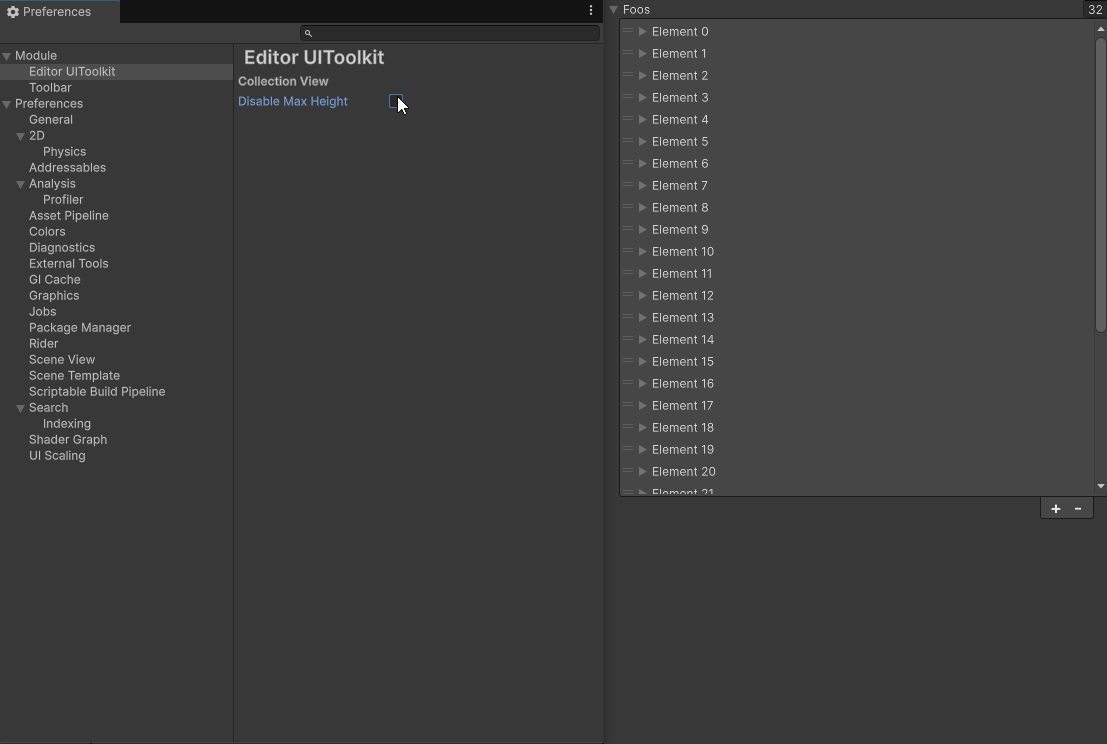The height and width of the screenshot is (744, 1107).
Task: Click the scroll down arrow in Foos list
Action: (x=1100, y=486)
